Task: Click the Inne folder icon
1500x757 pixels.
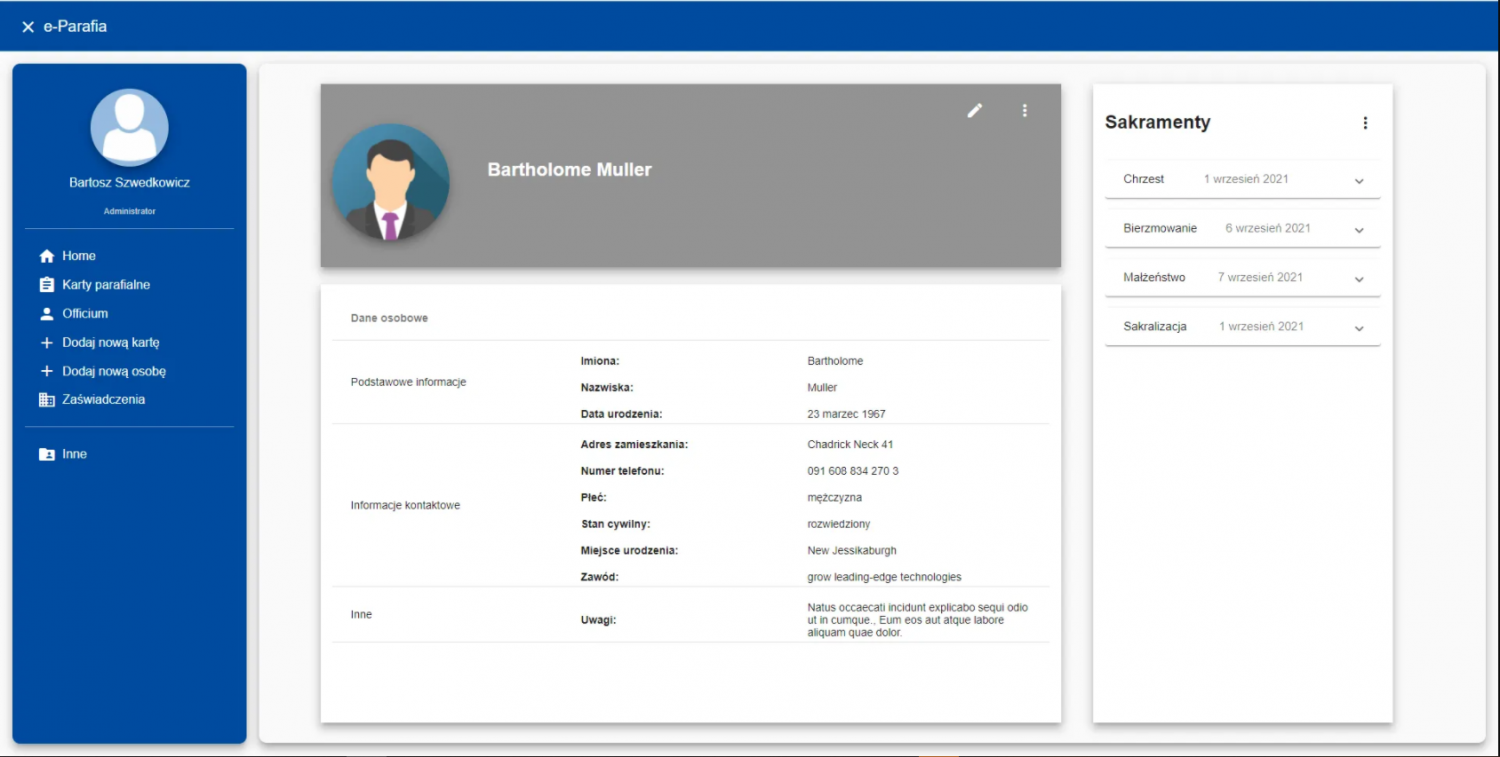Action: [46, 454]
